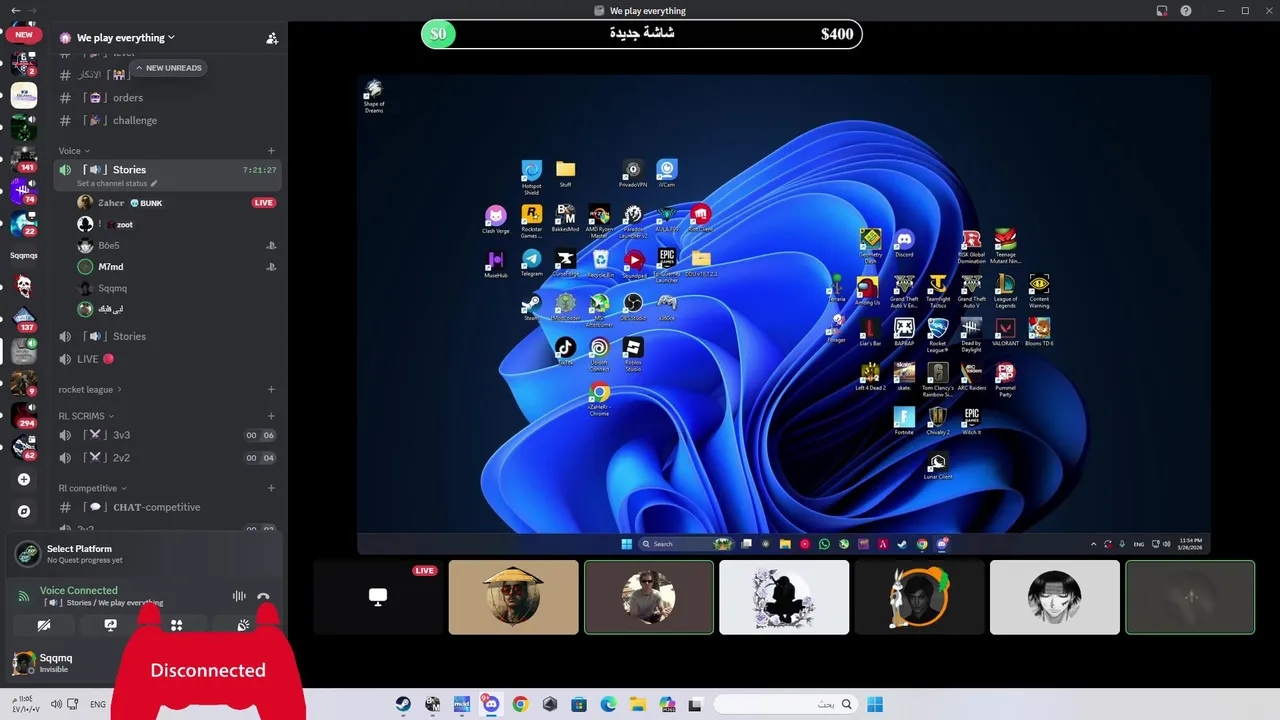
Task: Open the server with 137 unread badge
Action: [x=24, y=320]
